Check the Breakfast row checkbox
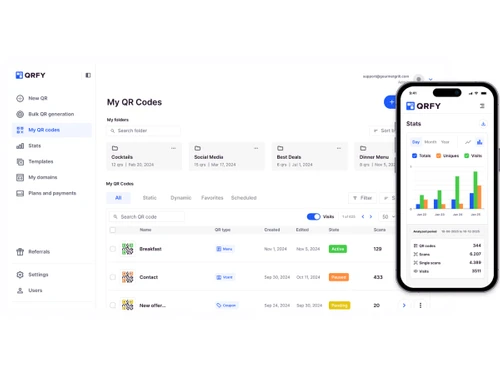The width and height of the screenshot is (500, 375). coord(113,249)
